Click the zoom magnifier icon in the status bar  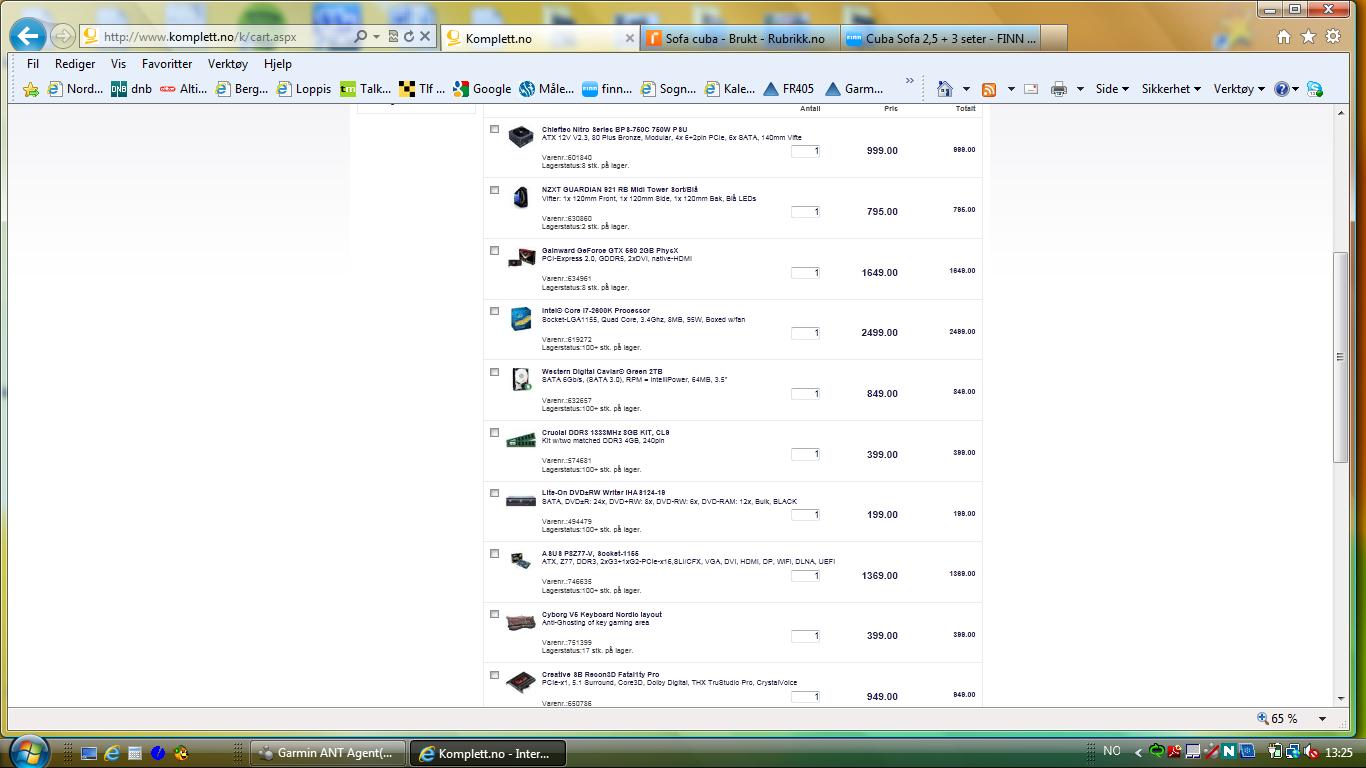tap(1263, 718)
